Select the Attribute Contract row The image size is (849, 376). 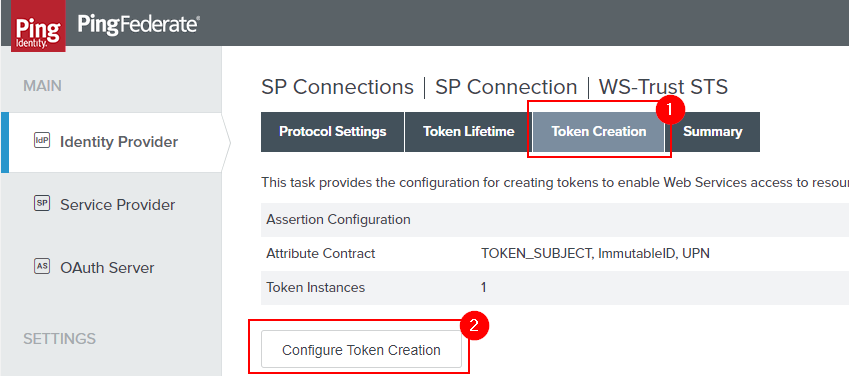coord(555,254)
